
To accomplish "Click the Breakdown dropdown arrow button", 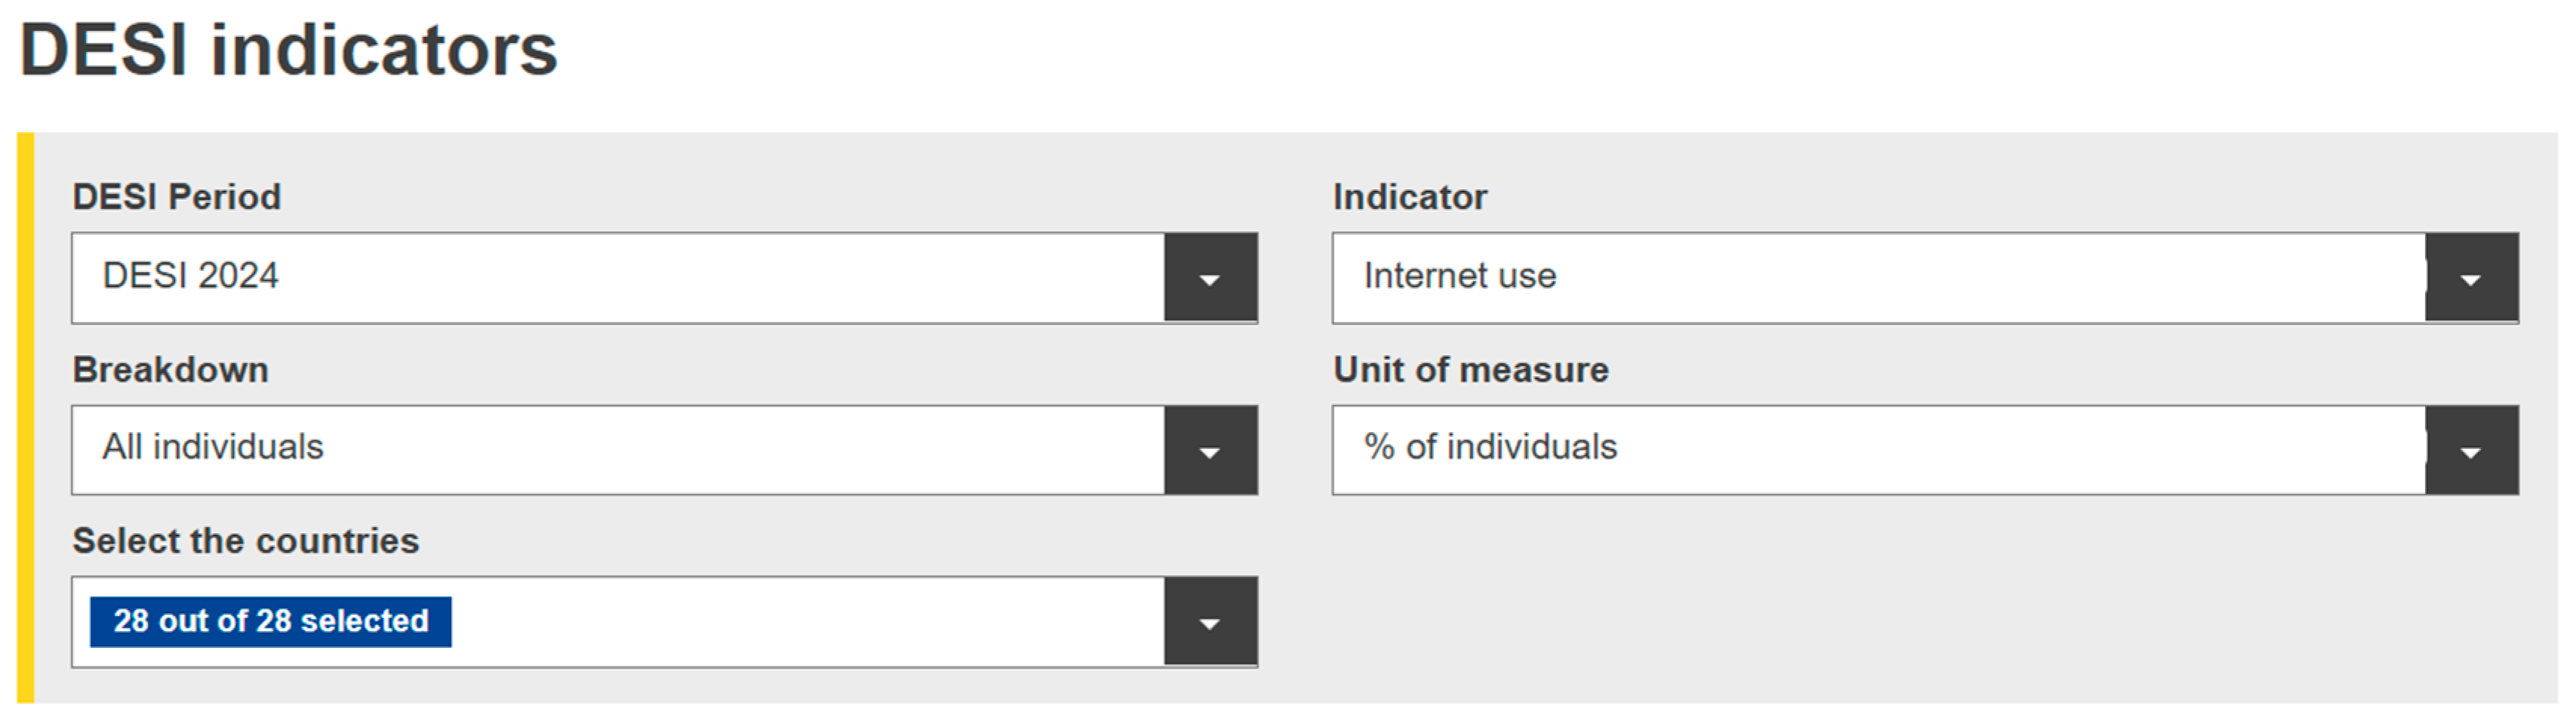I will (x=1210, y=451).
